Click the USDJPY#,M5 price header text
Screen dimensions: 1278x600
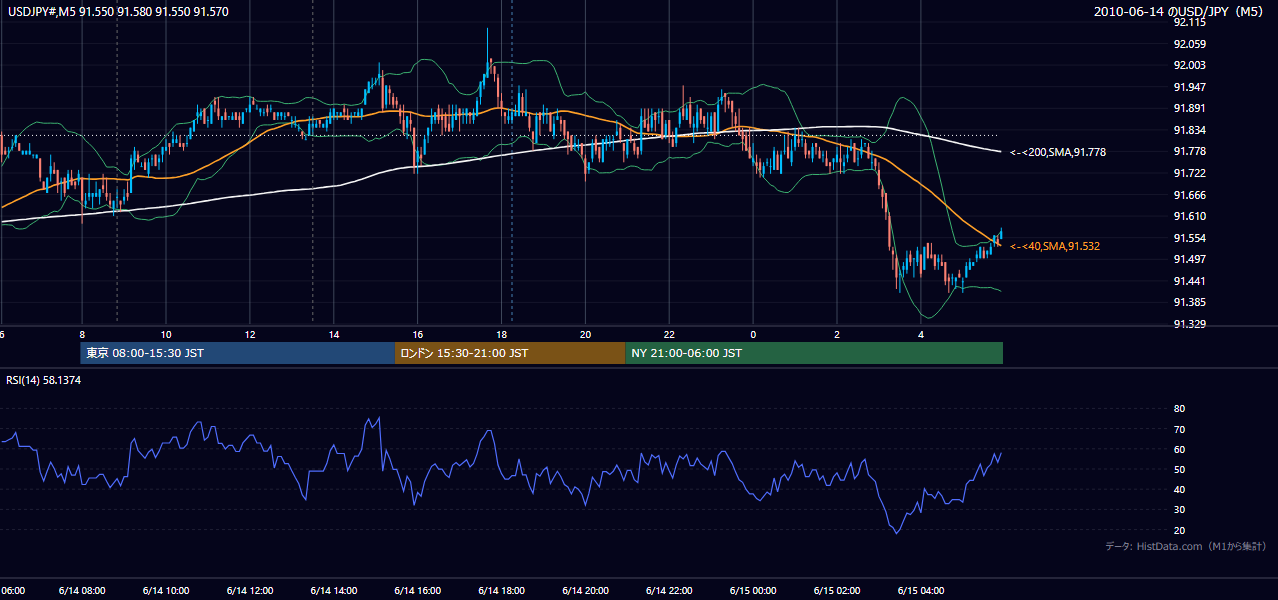pos(118,12)
